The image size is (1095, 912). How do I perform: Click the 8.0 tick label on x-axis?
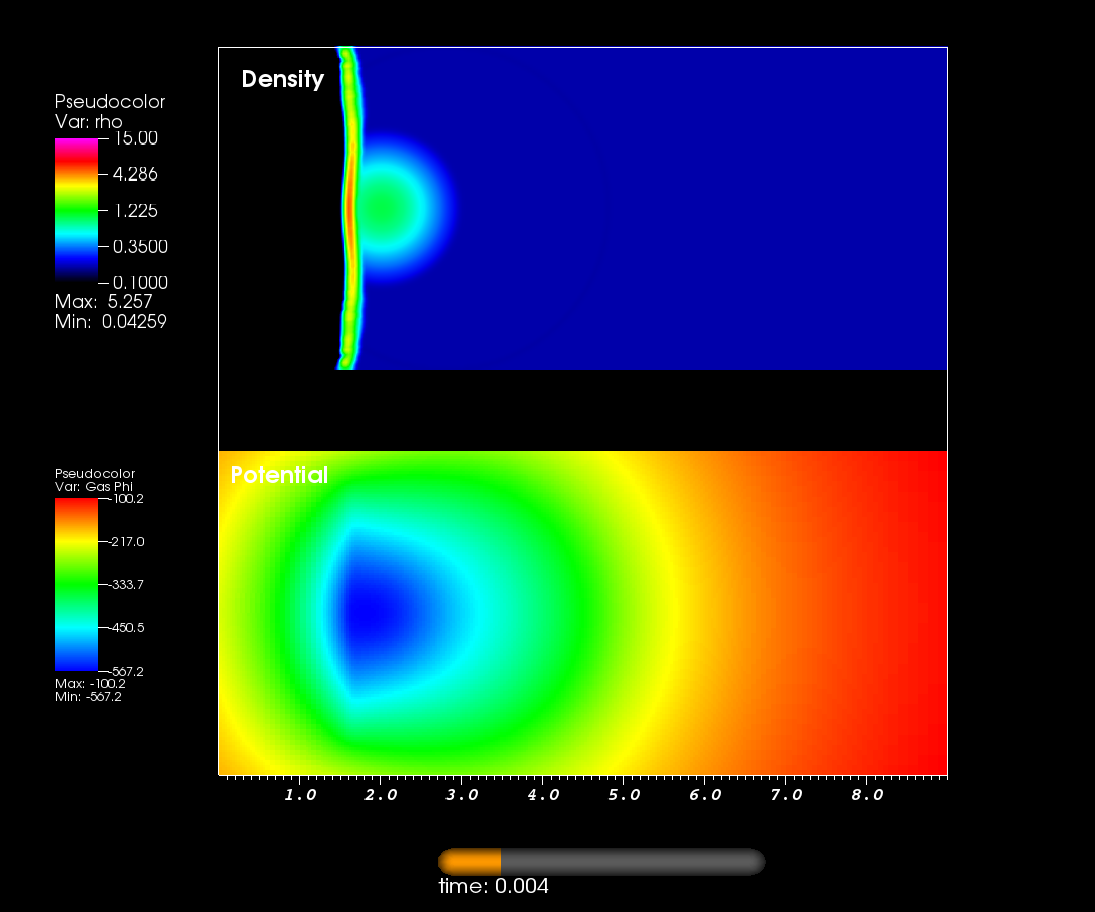coord(867,795)
